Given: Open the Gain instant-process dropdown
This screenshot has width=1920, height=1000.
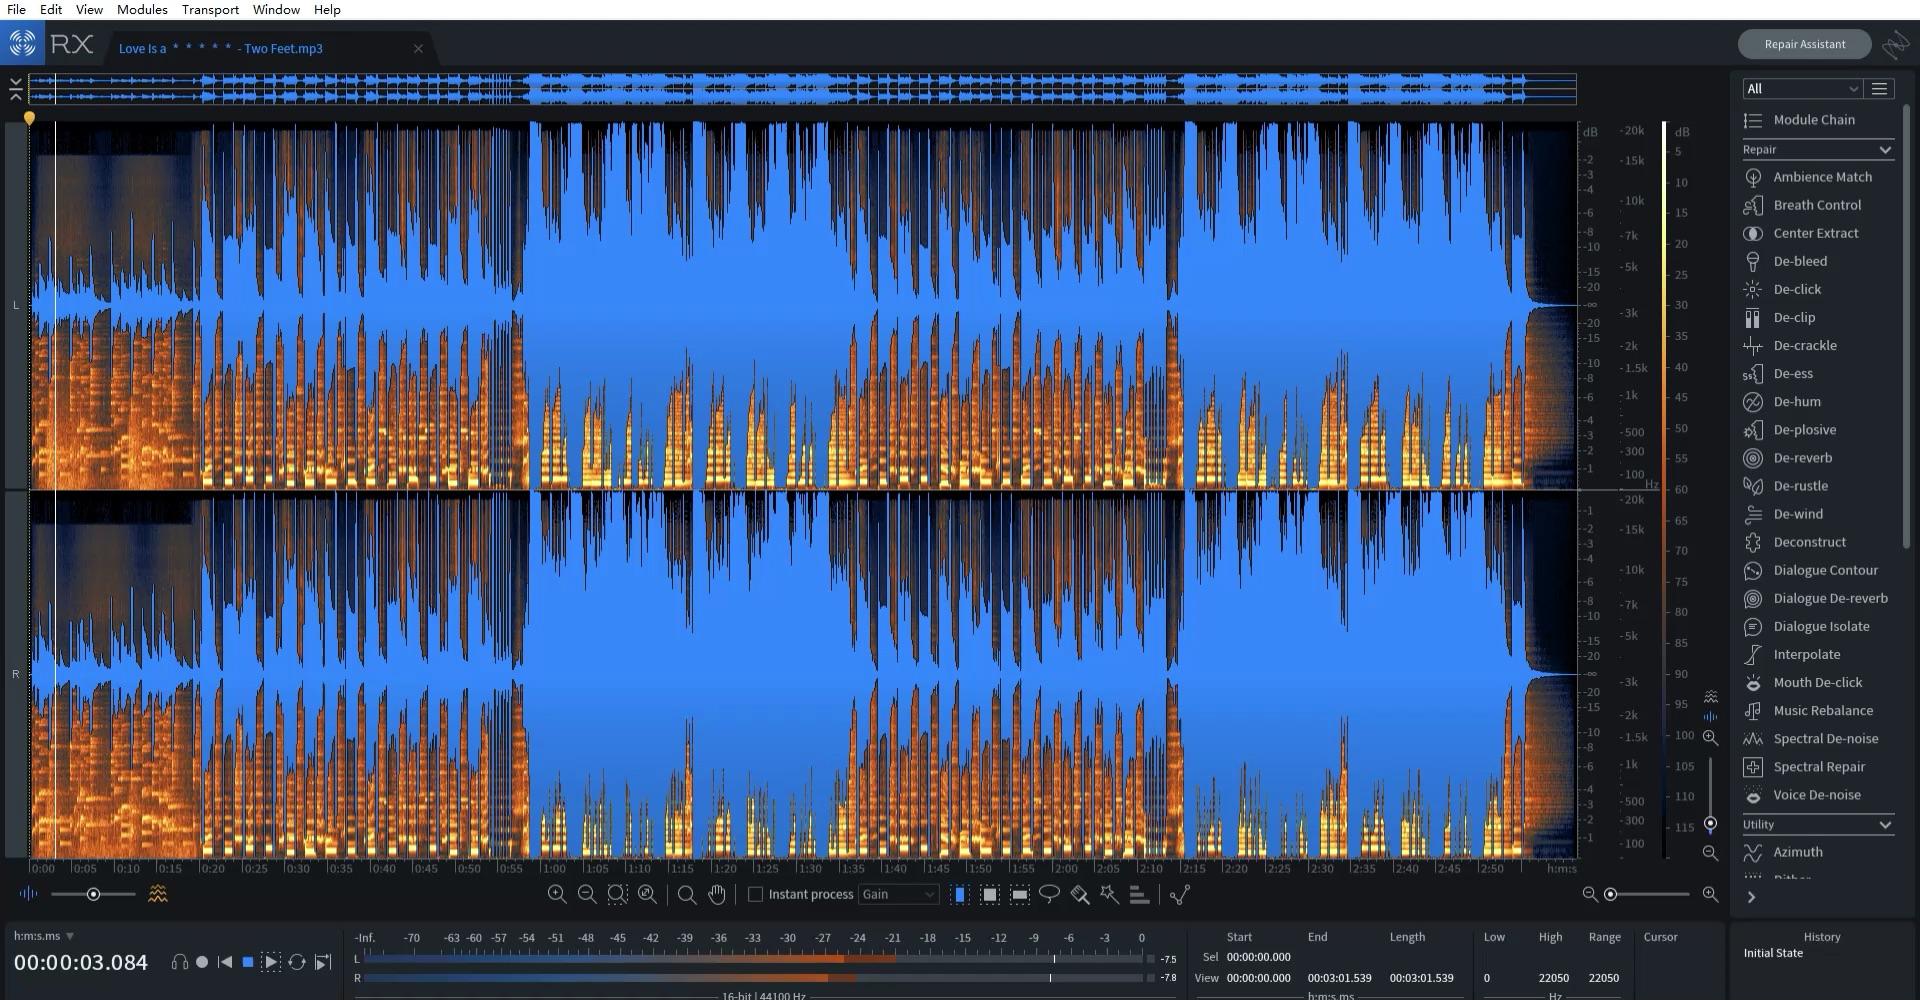Looking at the screenshot, I should 898,894.
